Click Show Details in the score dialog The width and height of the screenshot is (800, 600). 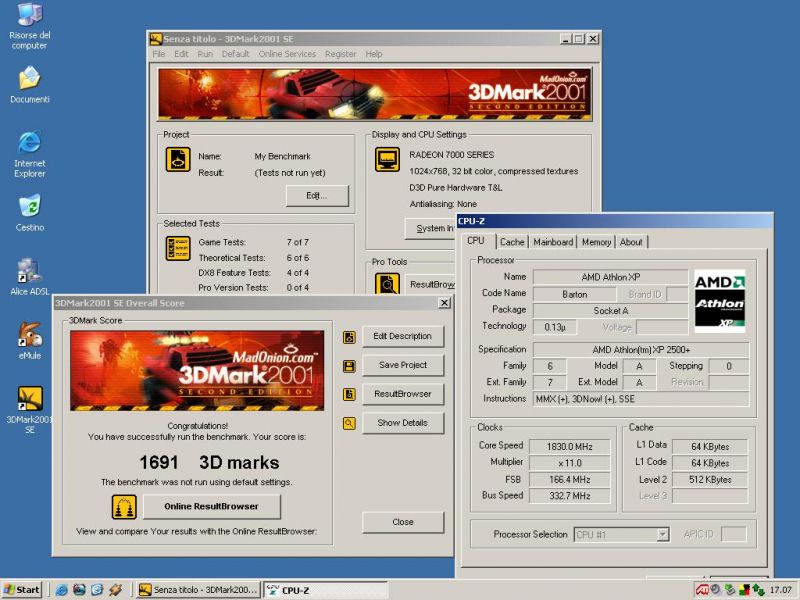pos(403,423)
